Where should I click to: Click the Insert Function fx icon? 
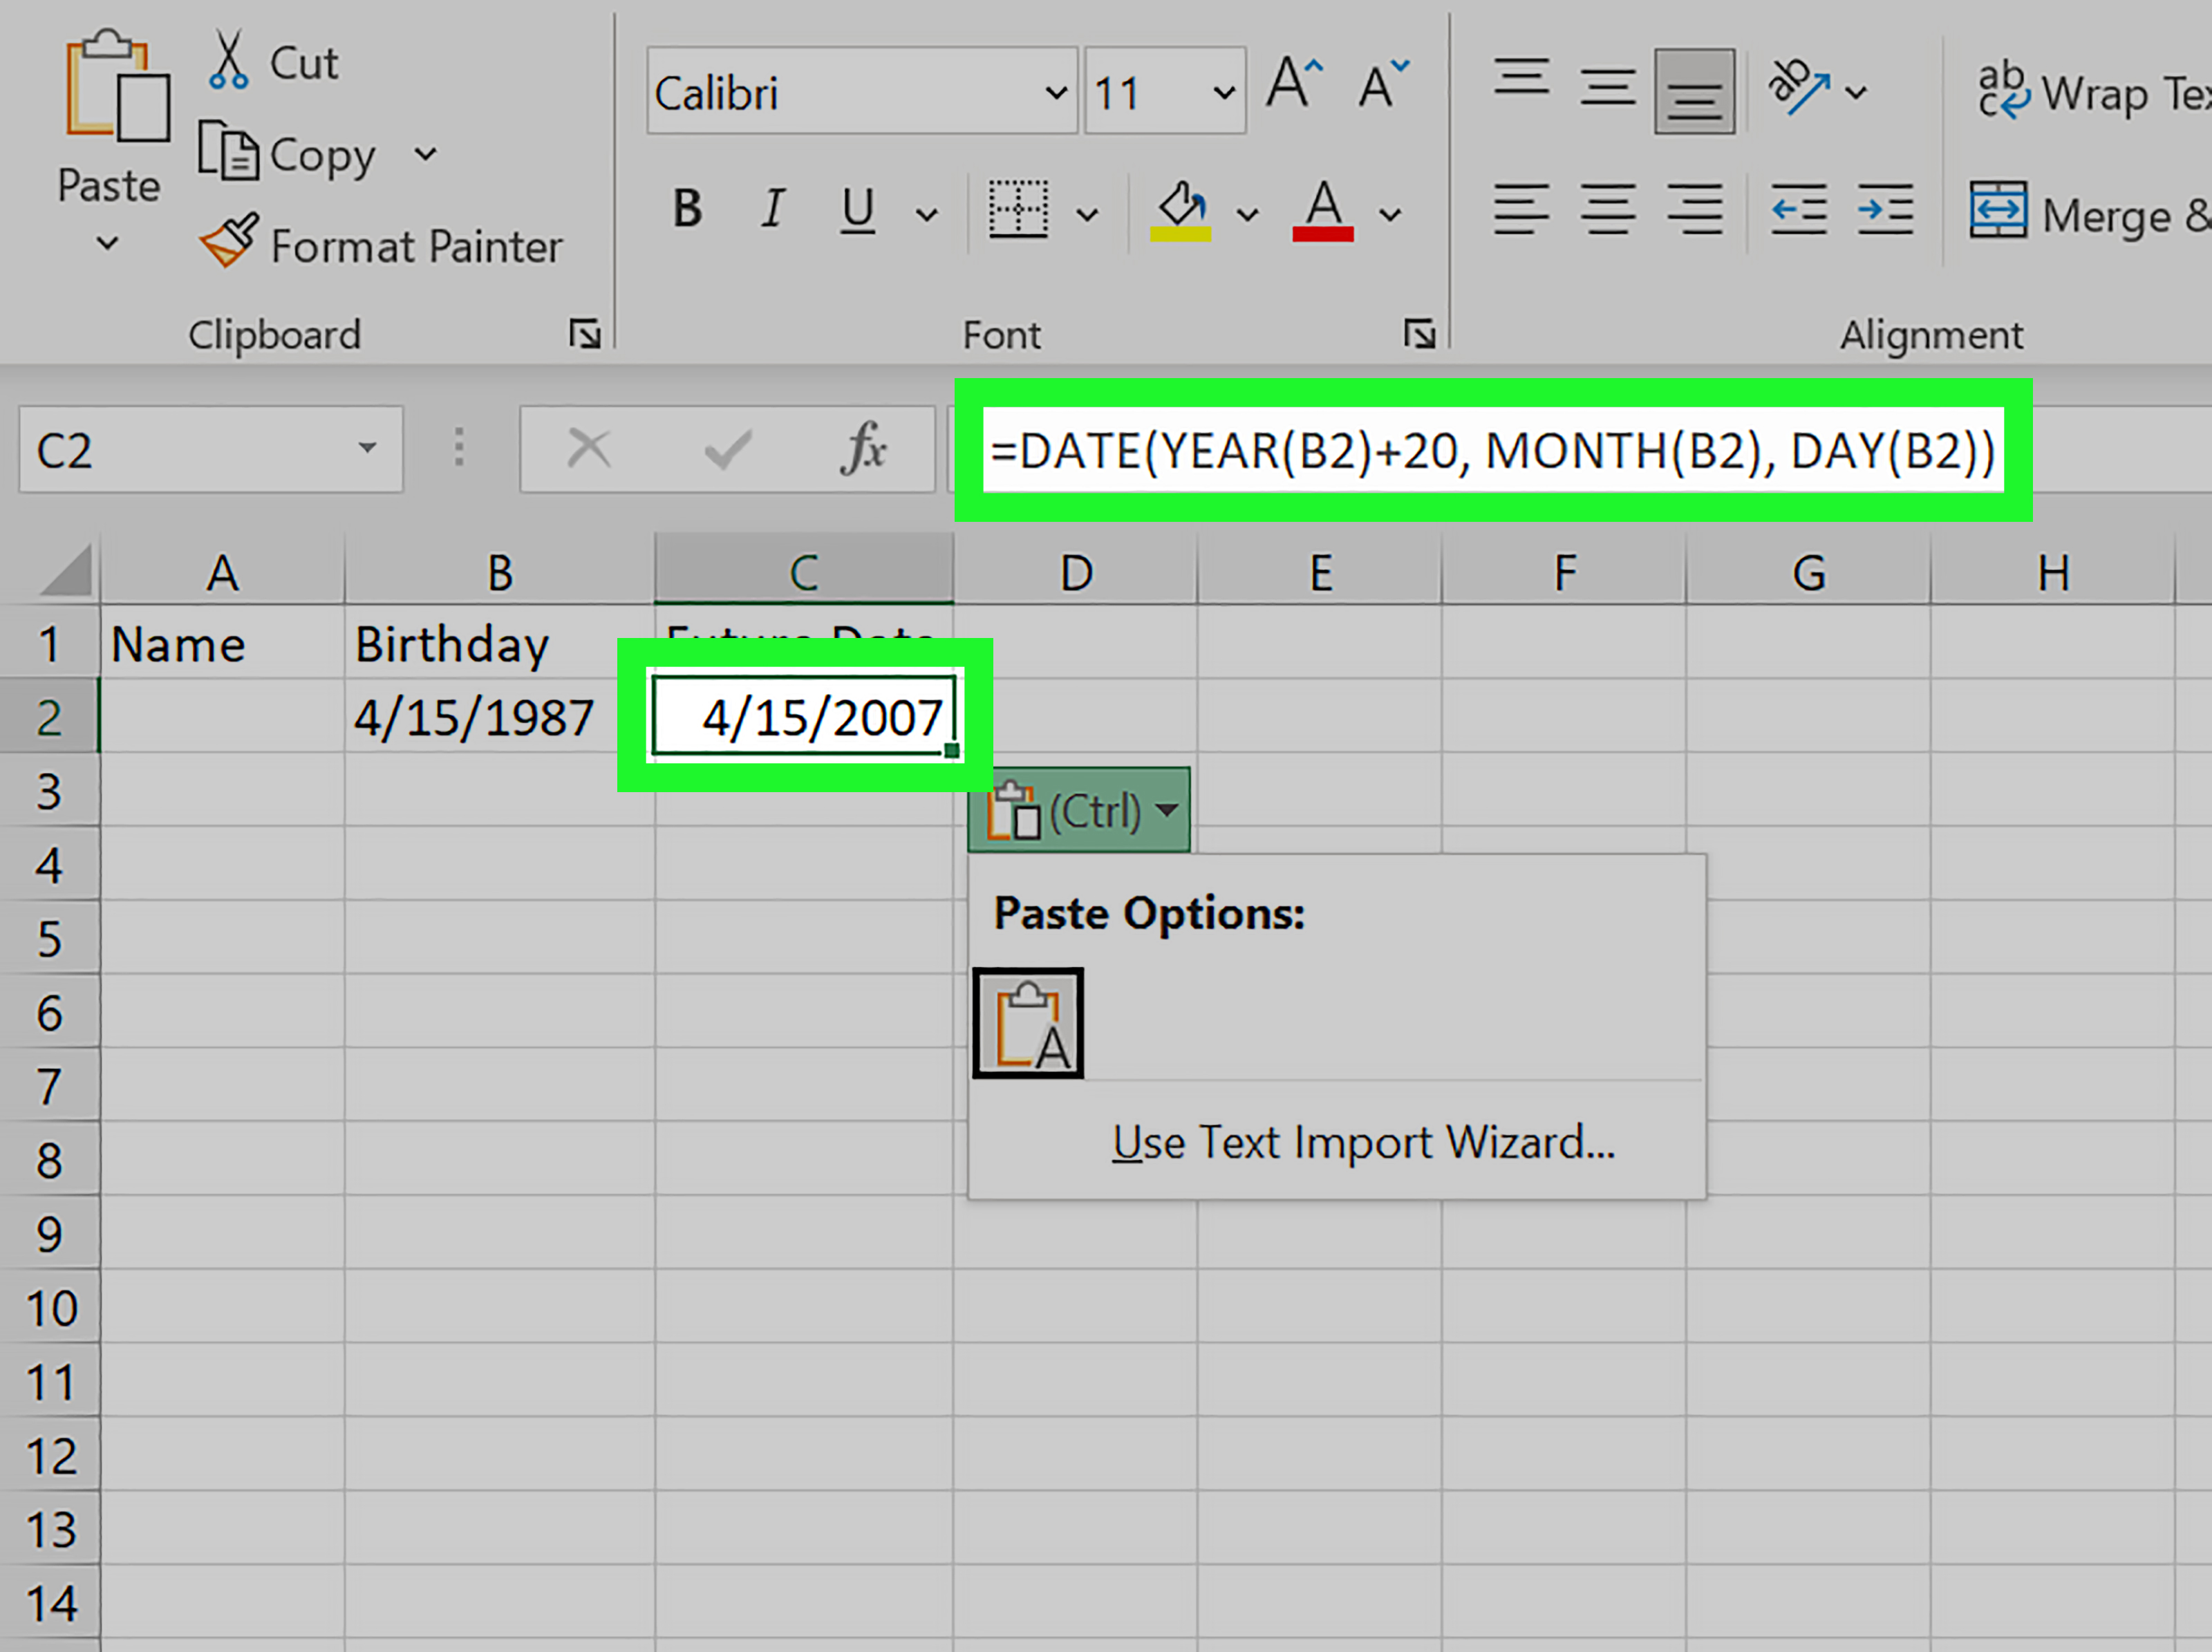coord(864,449)
